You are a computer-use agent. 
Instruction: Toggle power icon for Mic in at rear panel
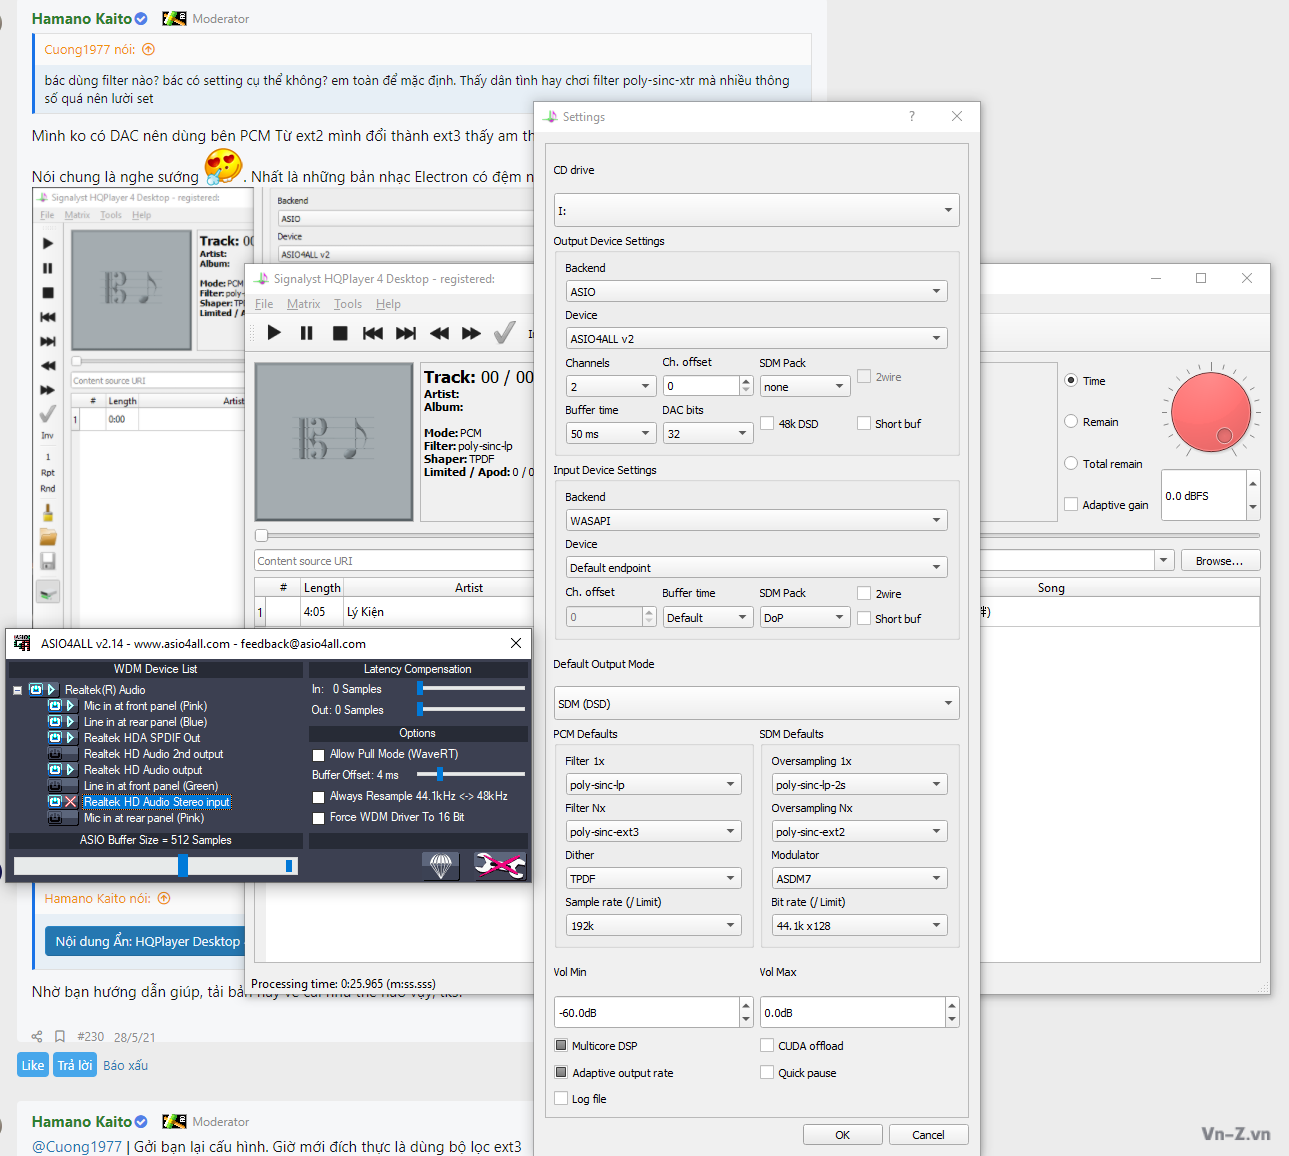(55, 818)
